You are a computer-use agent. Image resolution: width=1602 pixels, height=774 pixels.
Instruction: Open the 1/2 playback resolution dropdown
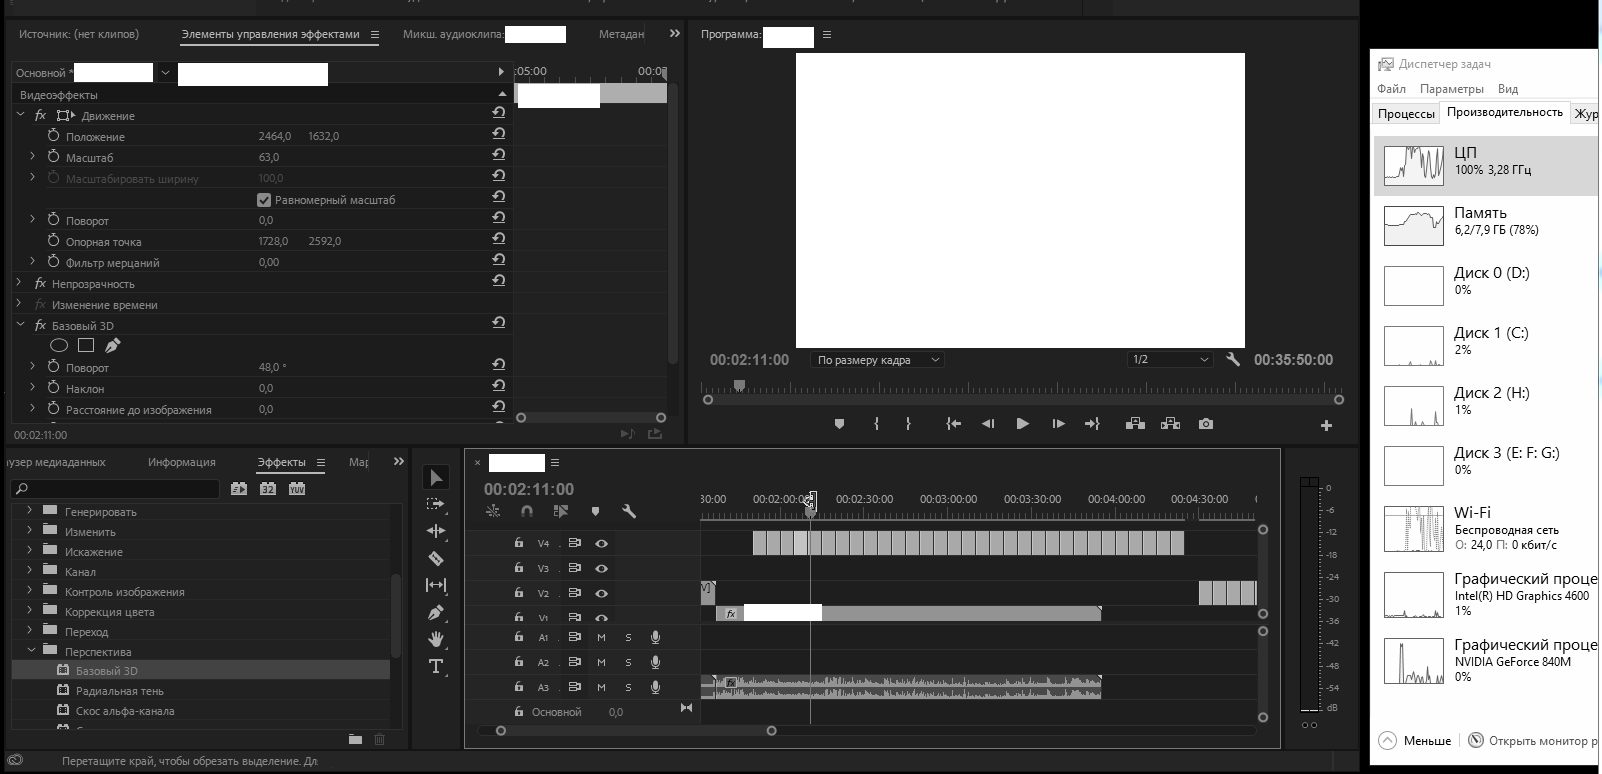[1169, 360]
